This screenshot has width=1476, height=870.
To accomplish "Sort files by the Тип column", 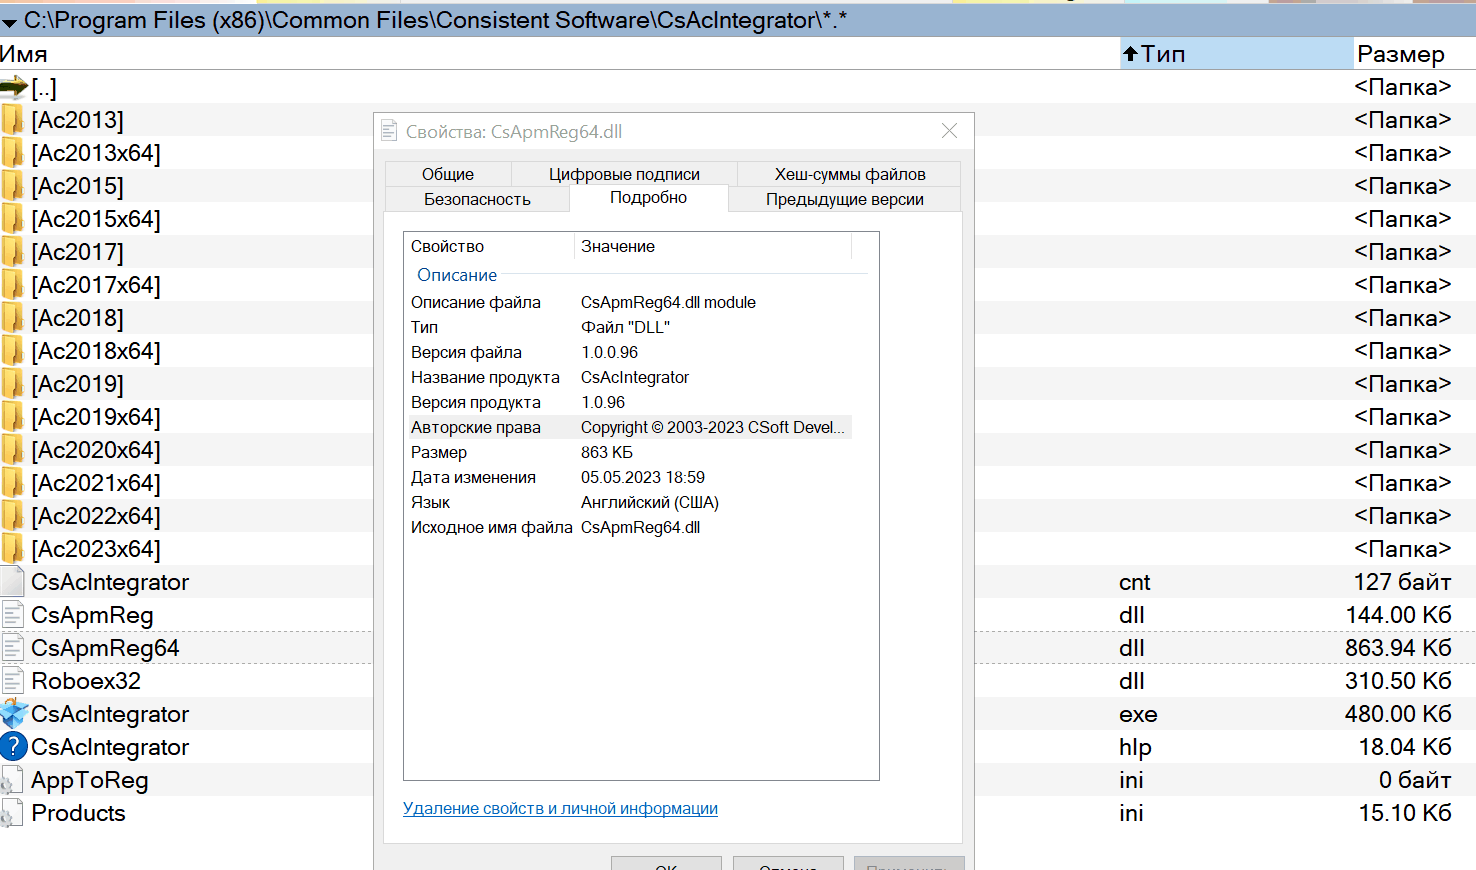I will click(x=1162, y=54).
